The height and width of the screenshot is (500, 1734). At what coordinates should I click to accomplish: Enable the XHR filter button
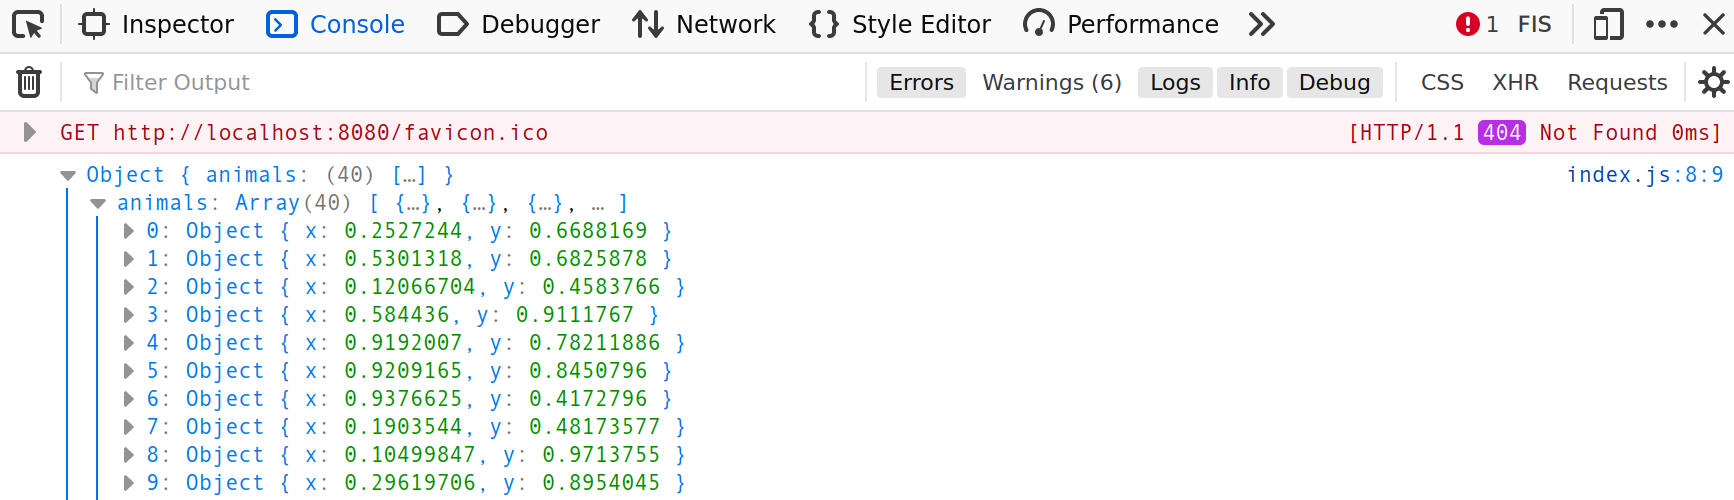pos(1515,82)
